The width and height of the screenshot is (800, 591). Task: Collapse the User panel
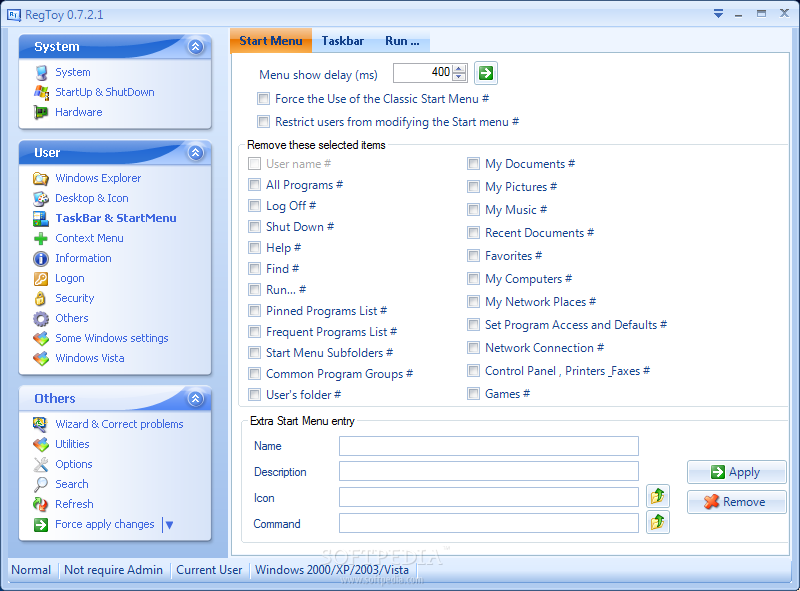coord(195,153)
